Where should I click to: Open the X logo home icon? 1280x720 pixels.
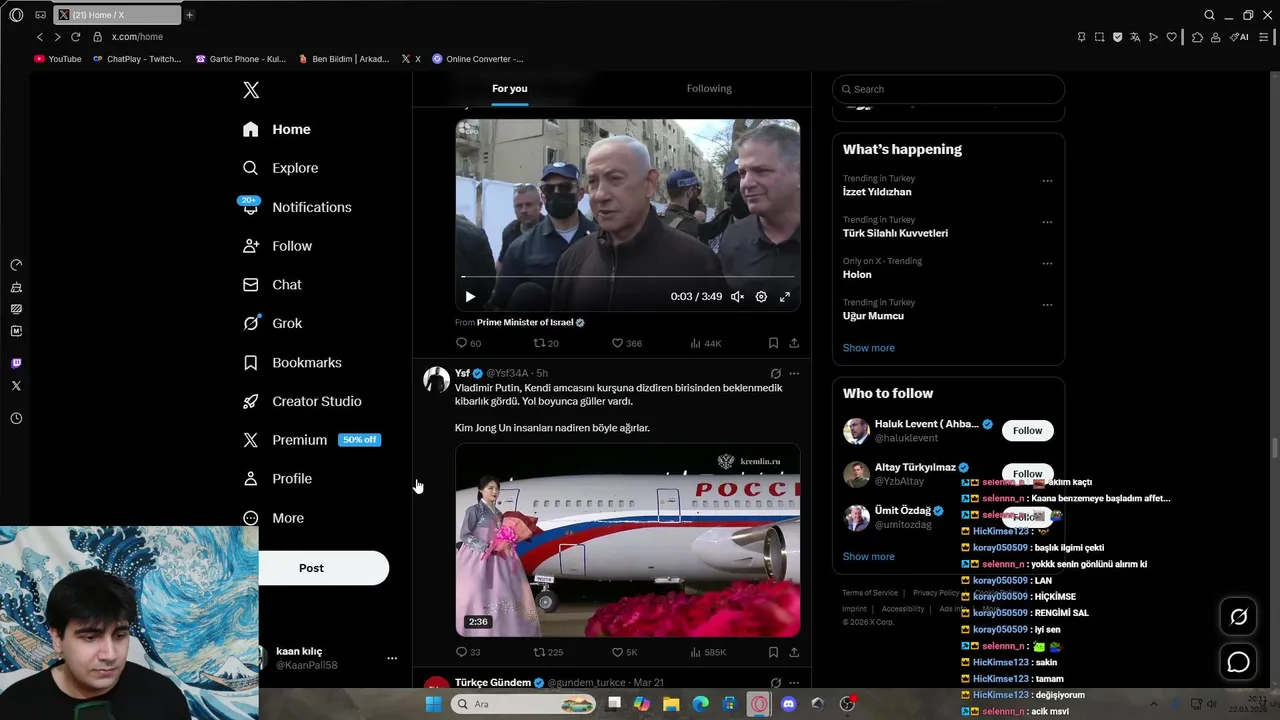click(x=251, y=90)
